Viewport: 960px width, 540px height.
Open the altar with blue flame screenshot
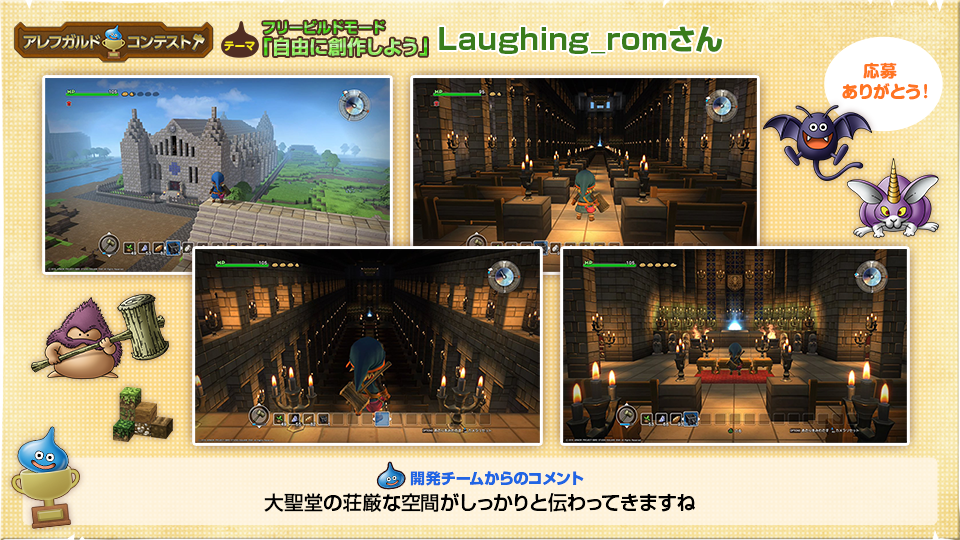pyautogui.click(x=735, y=346)
